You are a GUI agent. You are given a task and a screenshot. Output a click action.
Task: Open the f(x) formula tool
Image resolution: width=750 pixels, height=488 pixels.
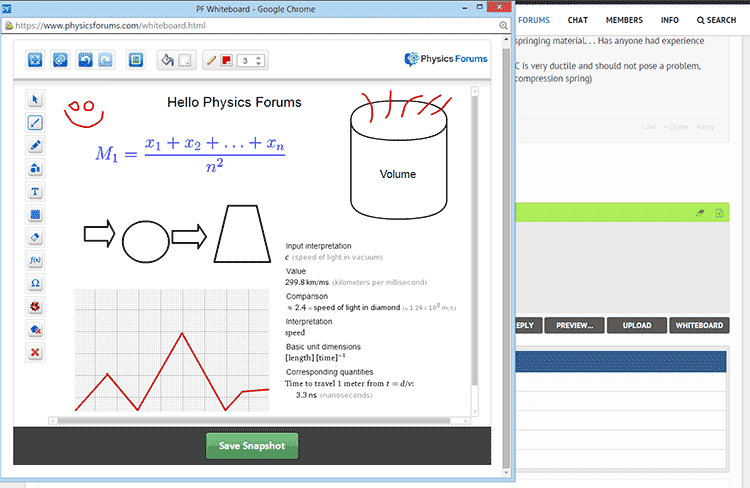(x=35, y=260)
